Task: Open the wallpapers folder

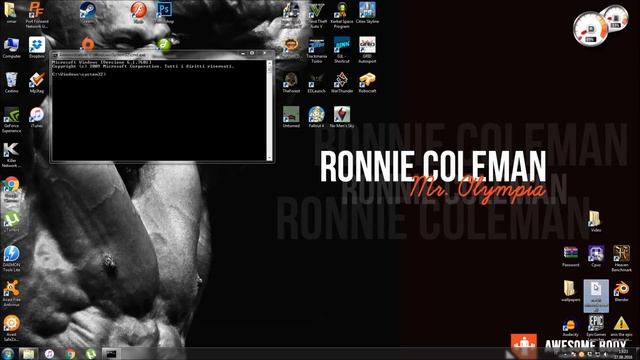Action: click(x=570, y=291)
